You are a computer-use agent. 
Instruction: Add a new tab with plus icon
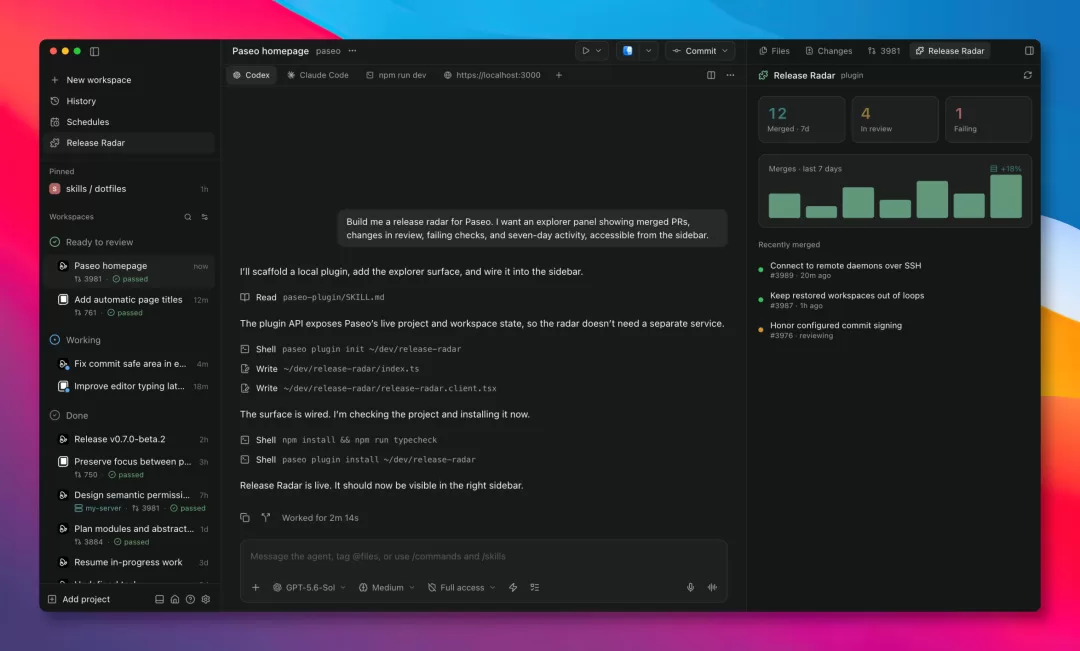point(559,75)
